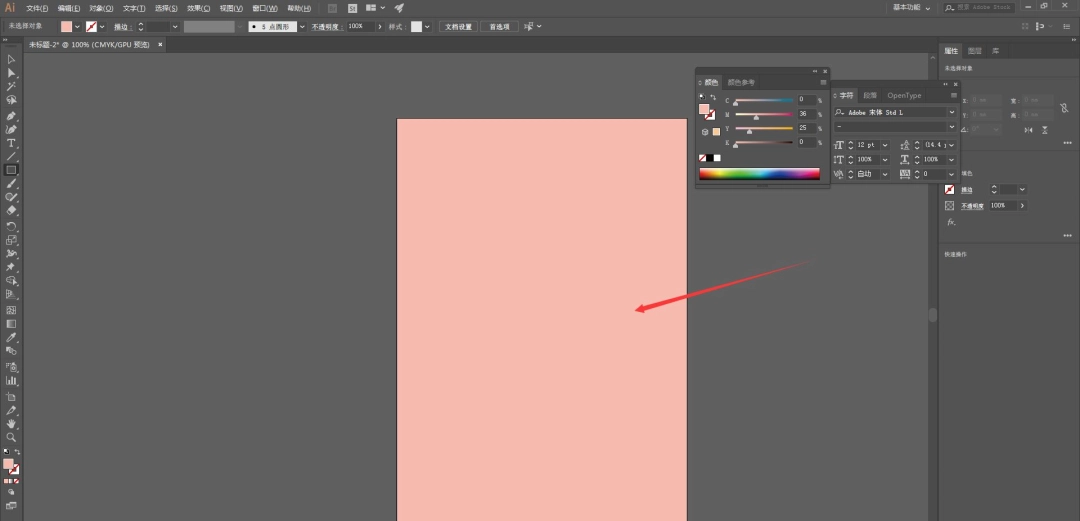This screenshot has width=1080, height=521.
Task: Open the leading 14.4 dropdown
Action: [x=952, y=145]
